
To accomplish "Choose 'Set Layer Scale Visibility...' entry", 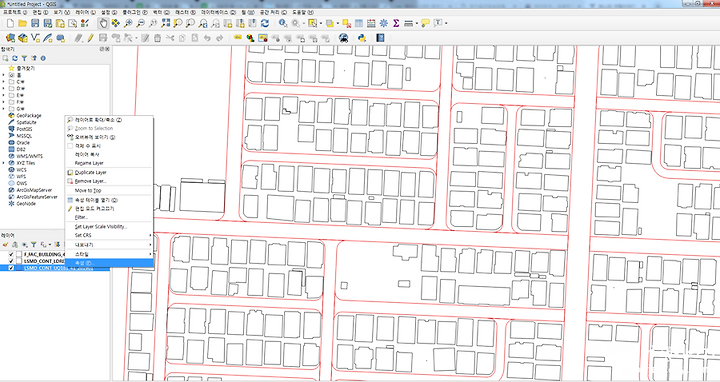I will coord(109,227).
